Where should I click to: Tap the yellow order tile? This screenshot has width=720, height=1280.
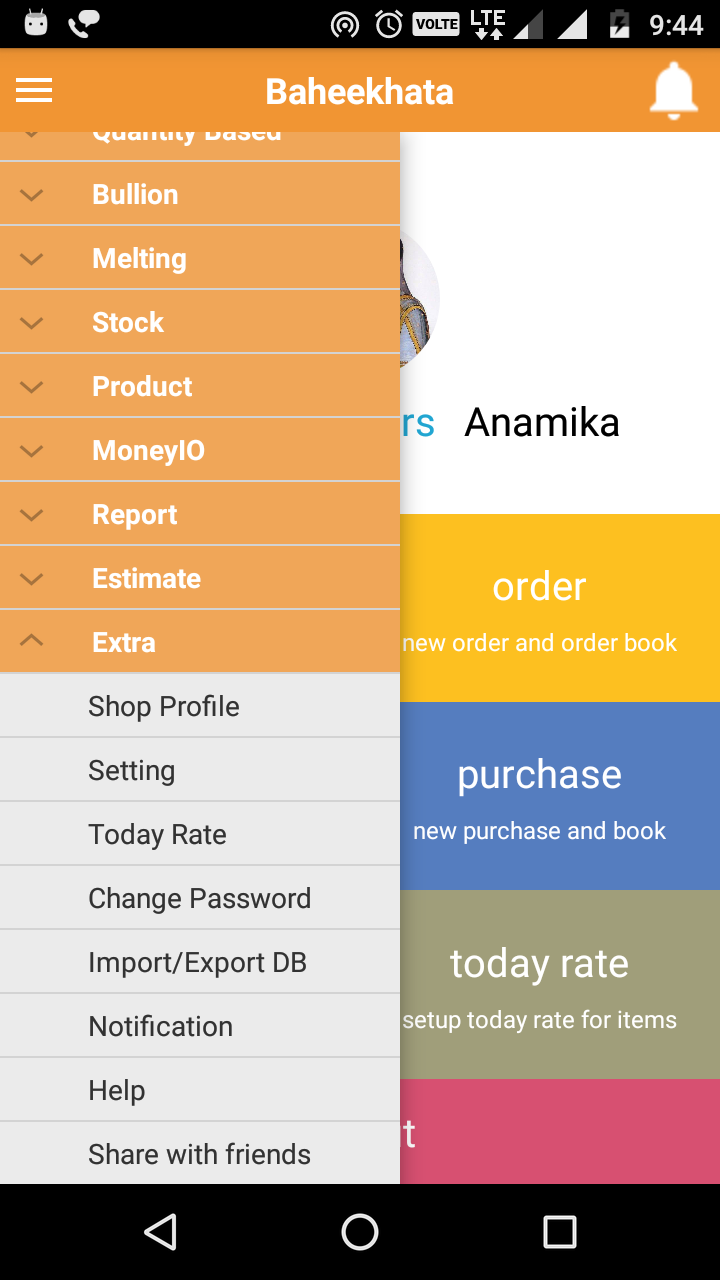point(560,608)
